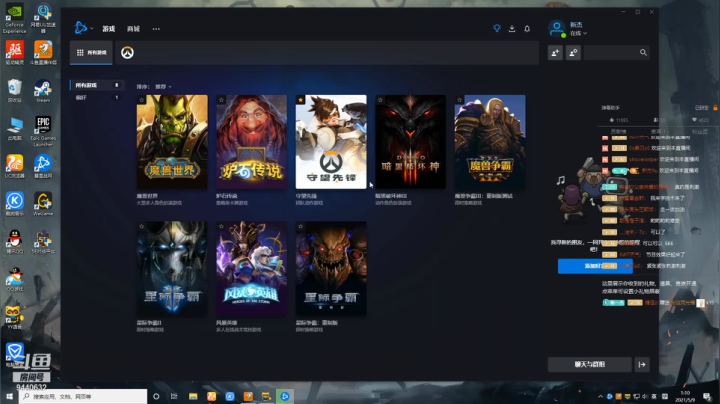
Task: Click the blue add friend button
Action: point(595,266)
